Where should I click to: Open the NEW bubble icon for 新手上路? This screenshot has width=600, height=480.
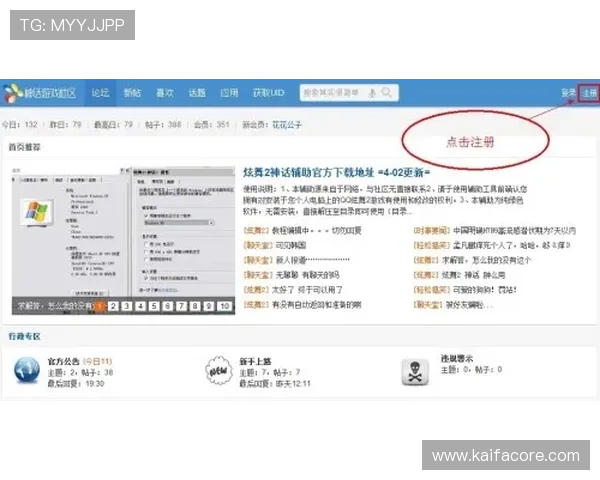[x=219, y=370]
